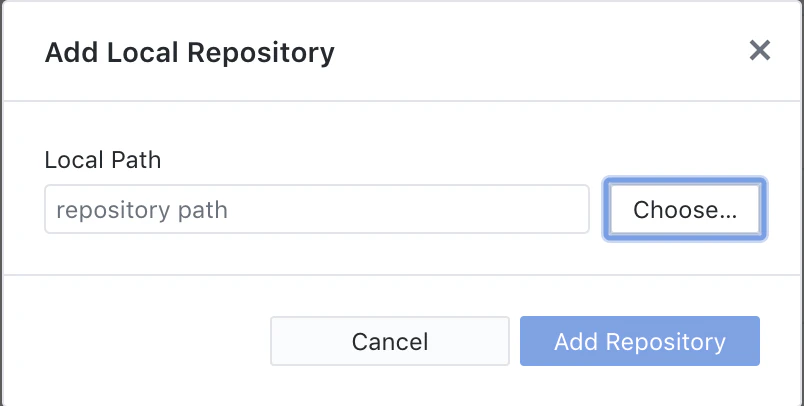The height and width of the screenshot is (406, 804).
Task: Pick a repository directory using Choose…
Action: click(x=685, y=209)
